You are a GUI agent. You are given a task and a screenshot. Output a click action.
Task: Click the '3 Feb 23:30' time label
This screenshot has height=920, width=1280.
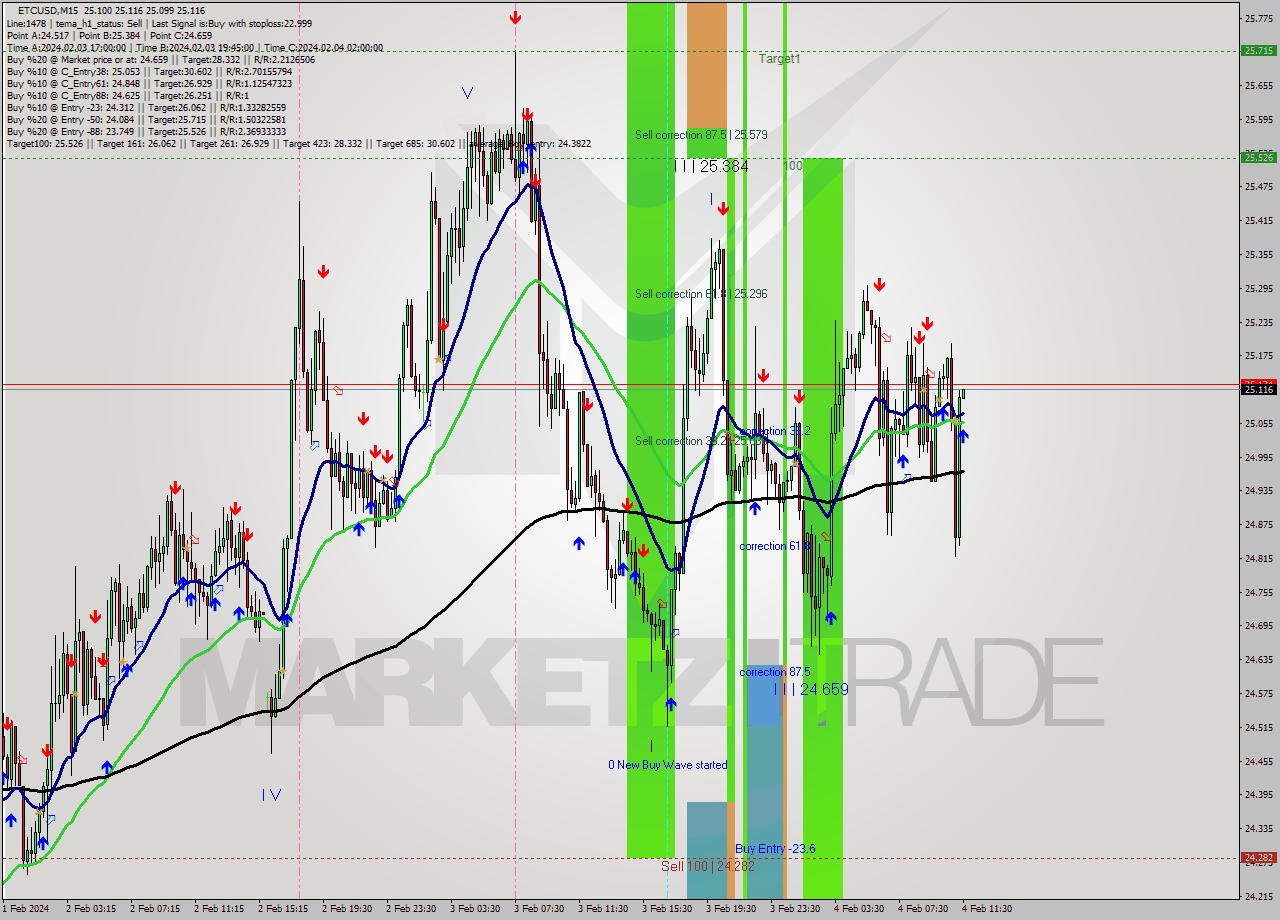pos(795,909)
